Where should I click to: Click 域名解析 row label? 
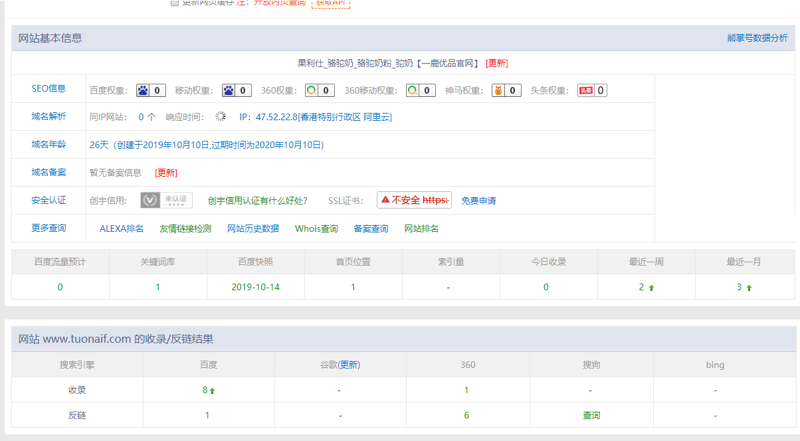click(48, 116)
